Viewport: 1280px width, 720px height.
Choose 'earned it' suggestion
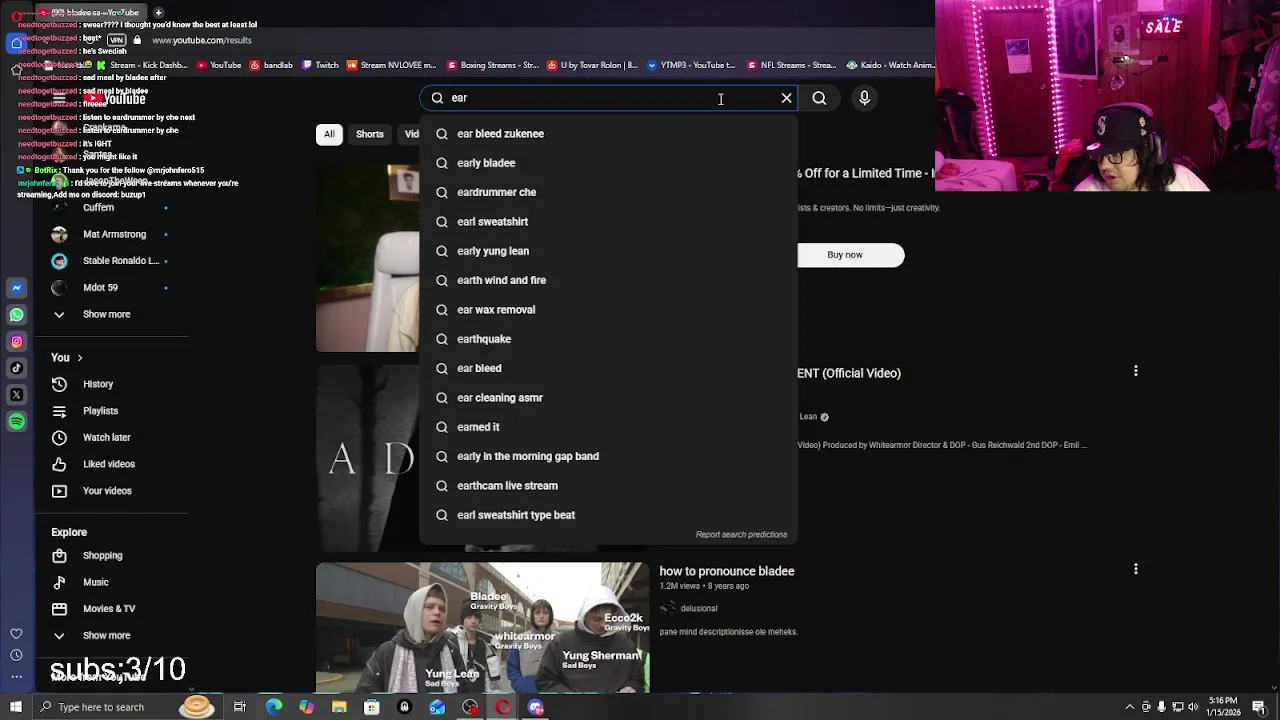tap(608, 427)
